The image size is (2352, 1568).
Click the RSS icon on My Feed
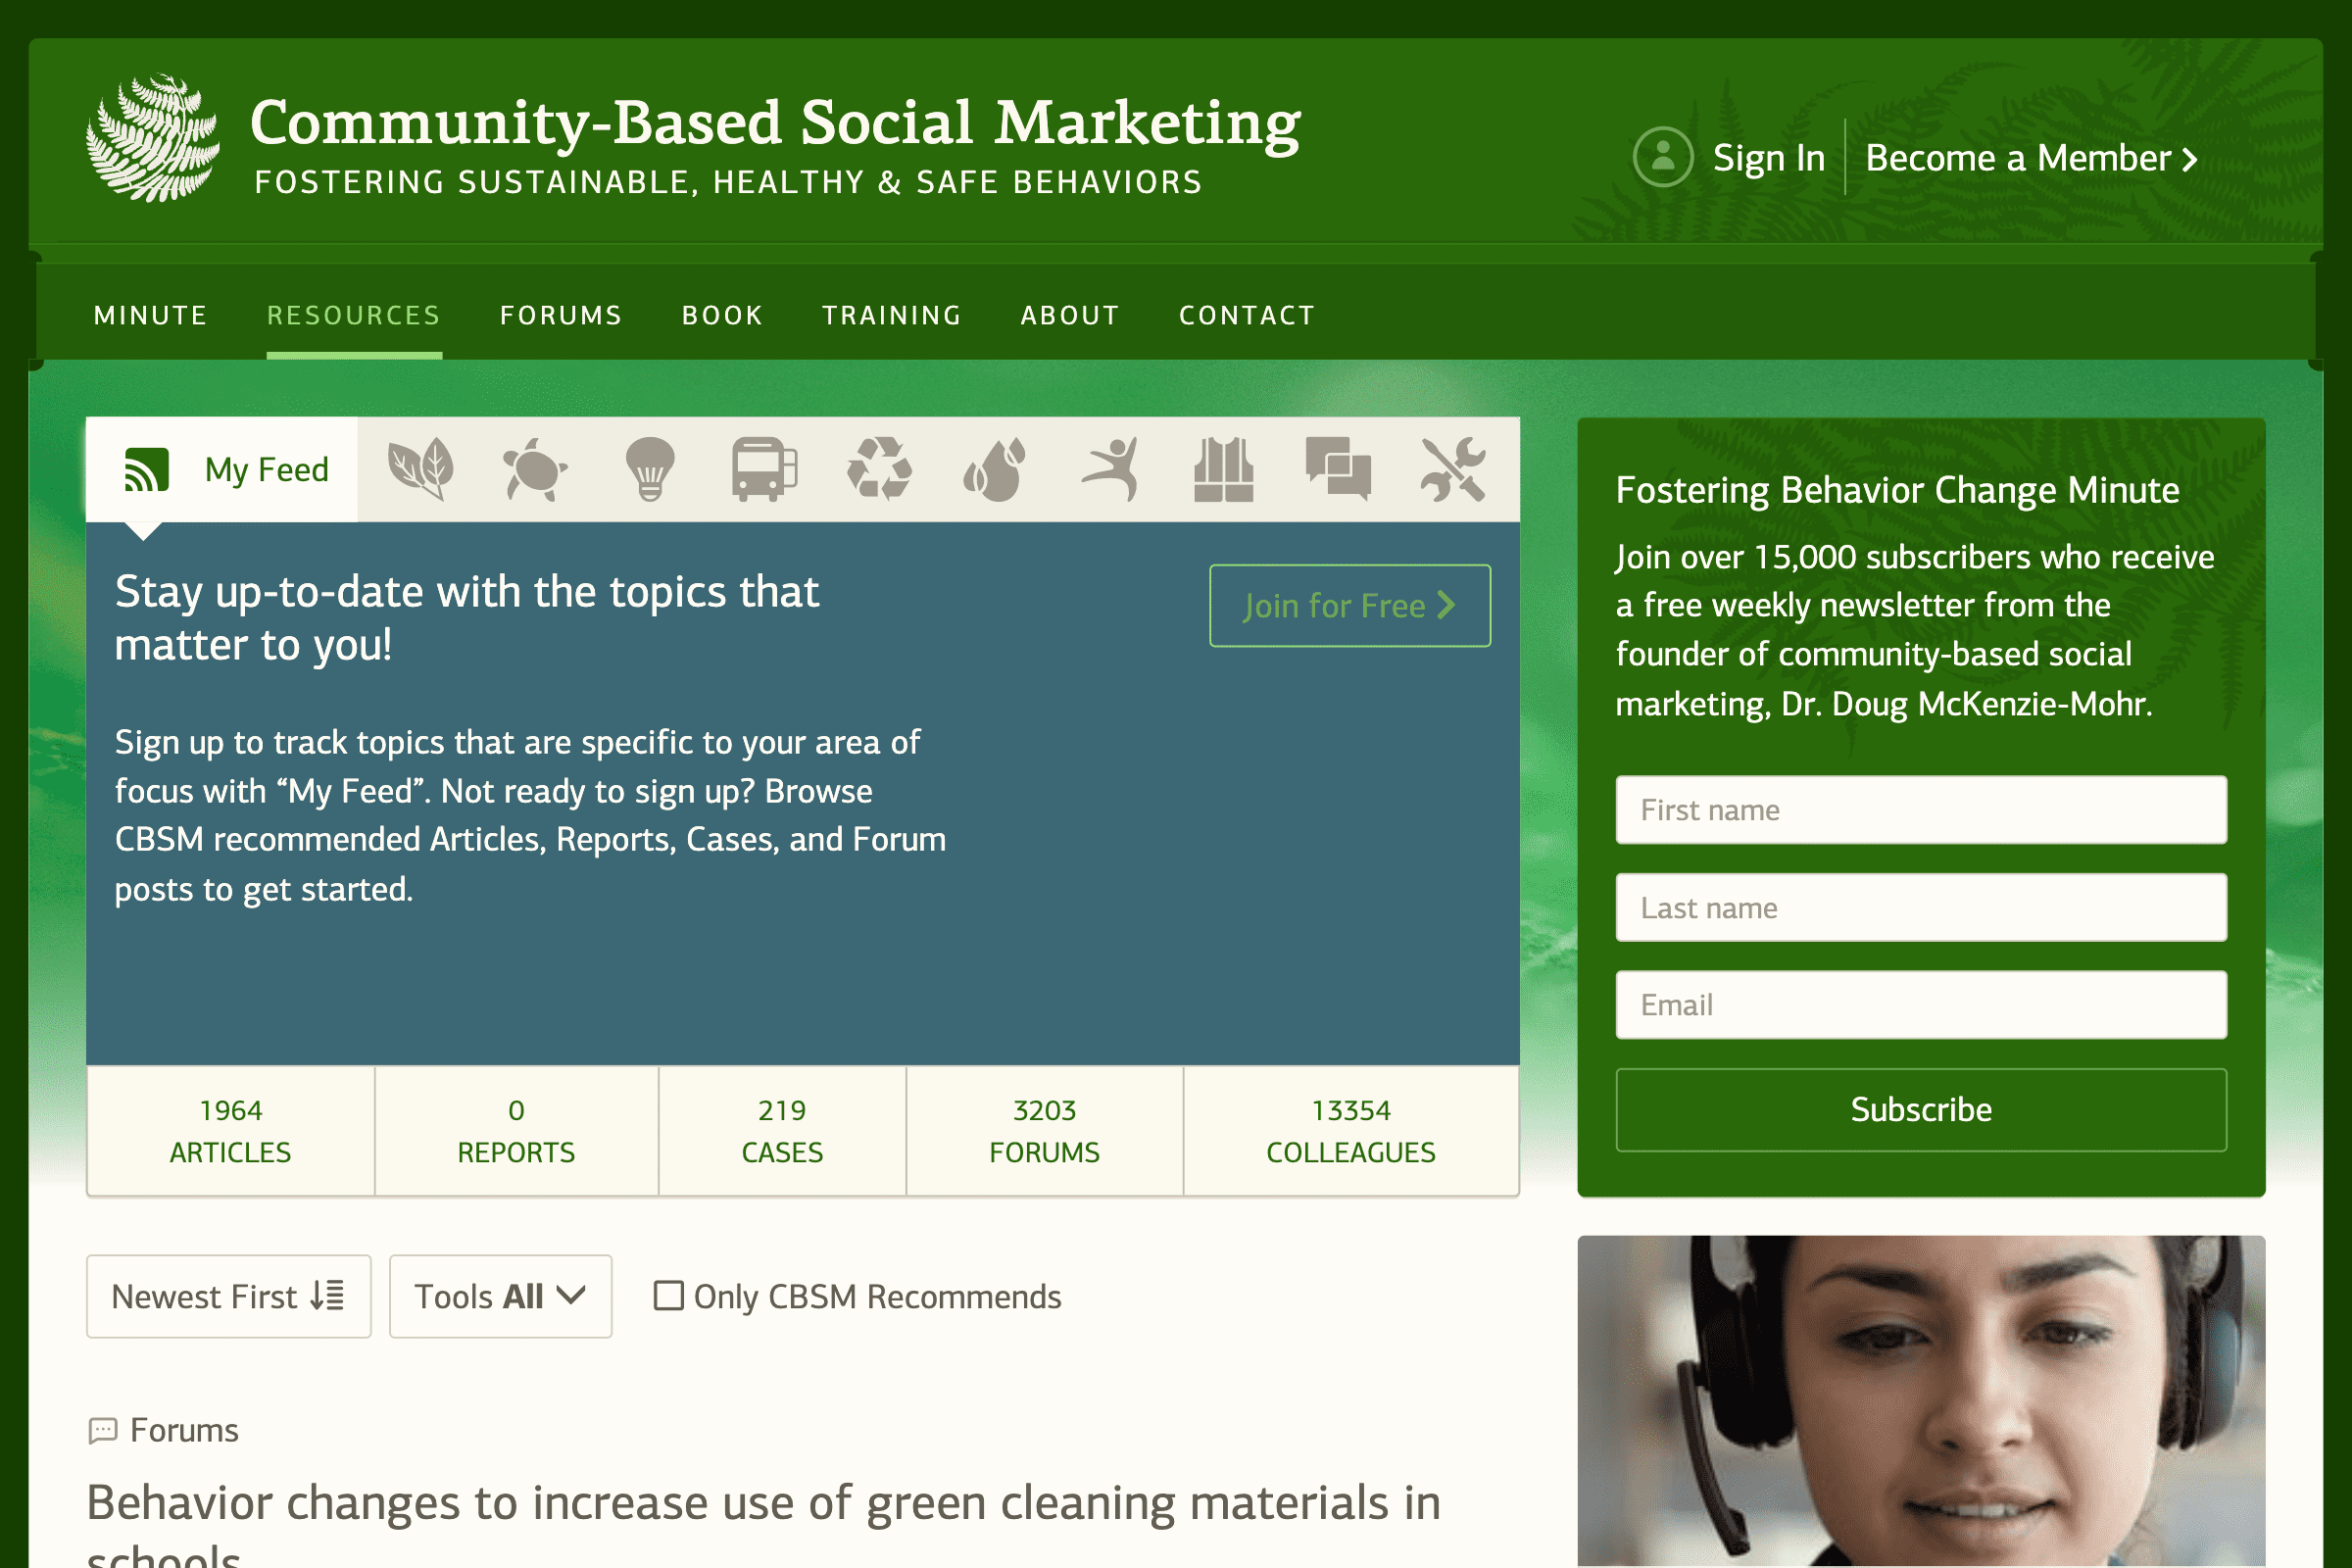click(146, 468)
